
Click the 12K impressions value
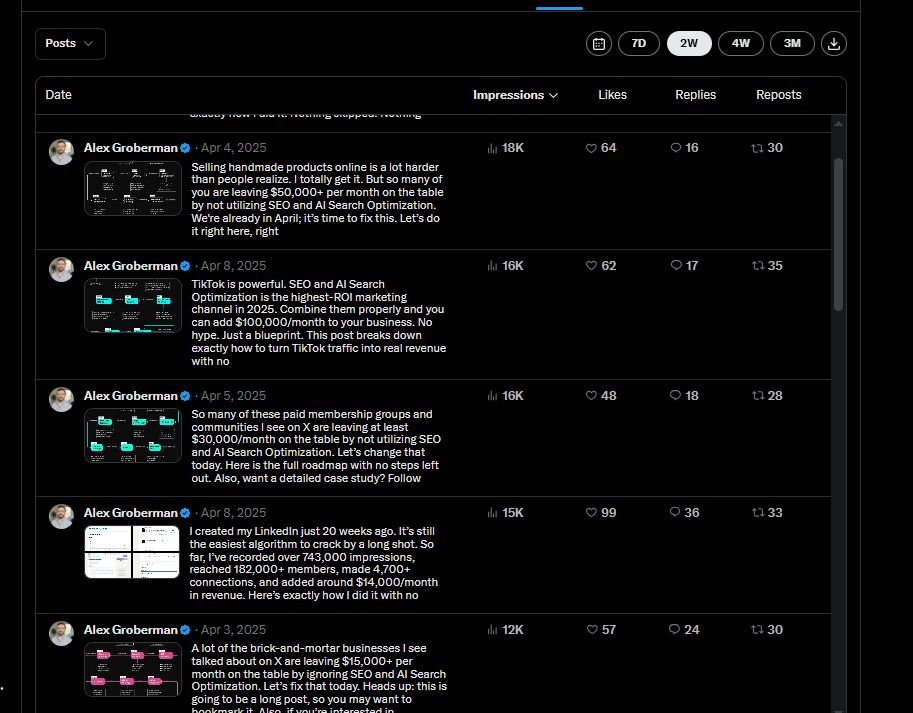512,630
